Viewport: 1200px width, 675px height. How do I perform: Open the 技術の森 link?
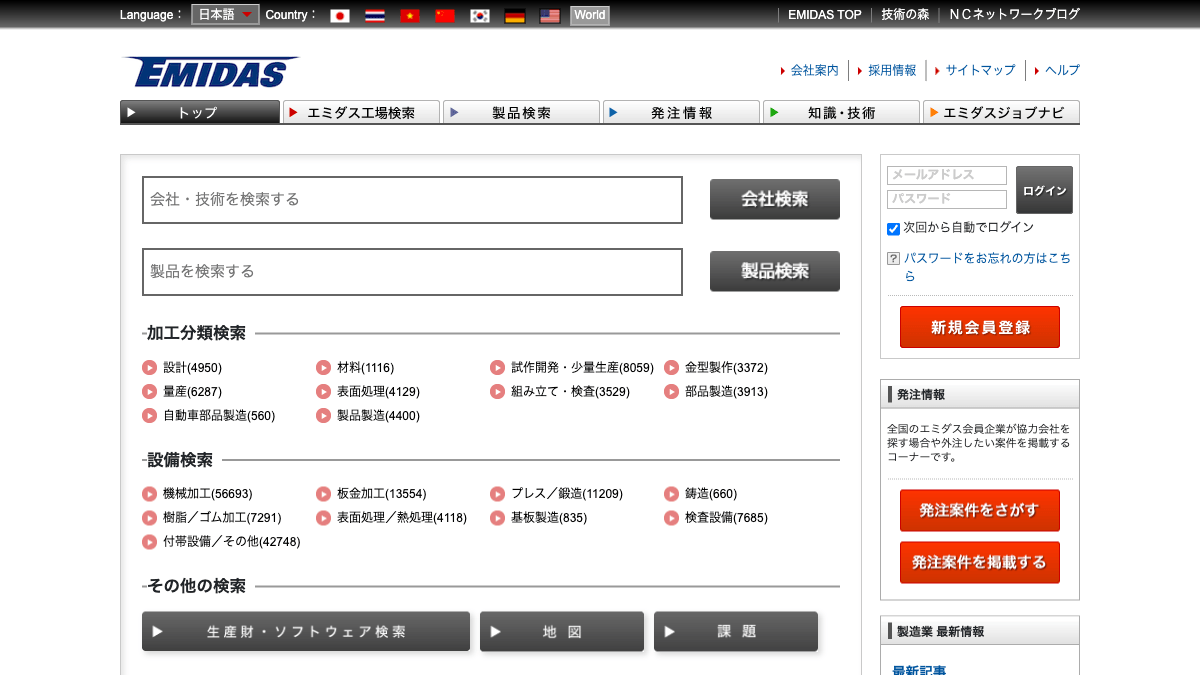[905, 15]
